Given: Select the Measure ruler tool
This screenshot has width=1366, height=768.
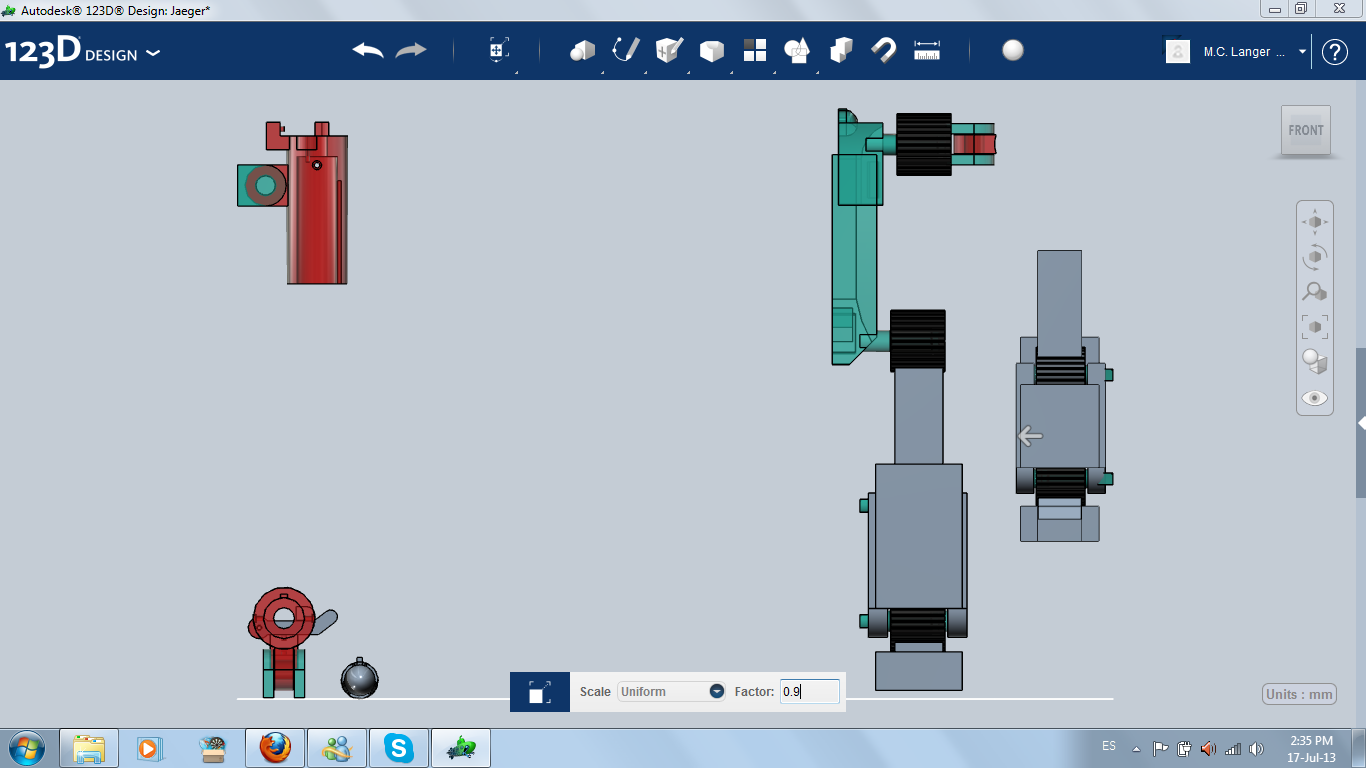Looking at the screenshot, I should pos(927,50).
